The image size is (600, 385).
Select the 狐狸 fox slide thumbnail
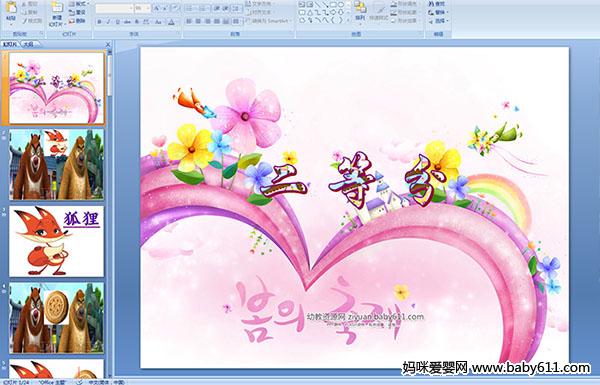pos(56,241)
